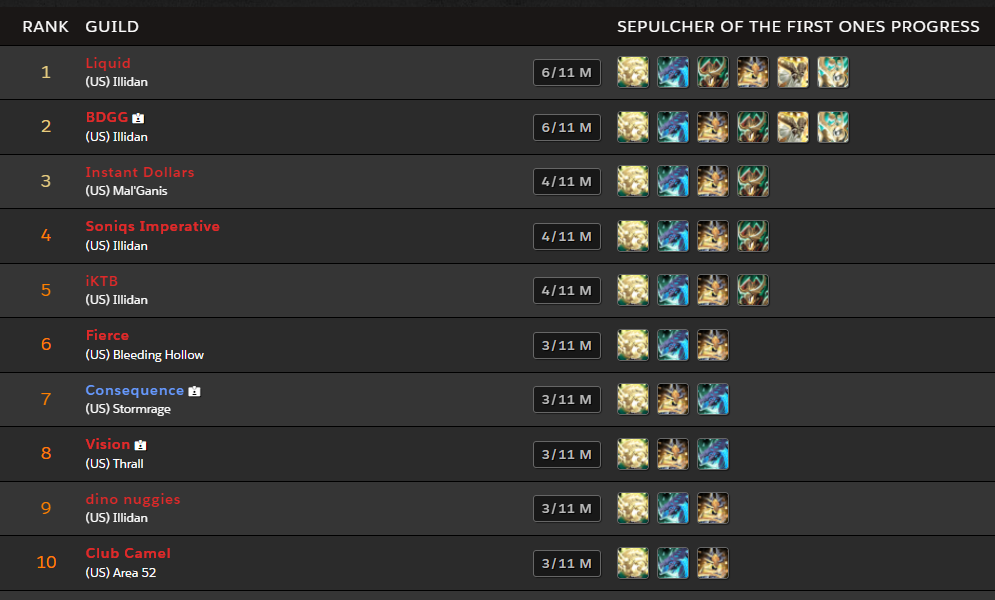Click the Sepulcher of the First Ones Progress header
Viewport: 995px width, 600px height.
pos(798,26)
